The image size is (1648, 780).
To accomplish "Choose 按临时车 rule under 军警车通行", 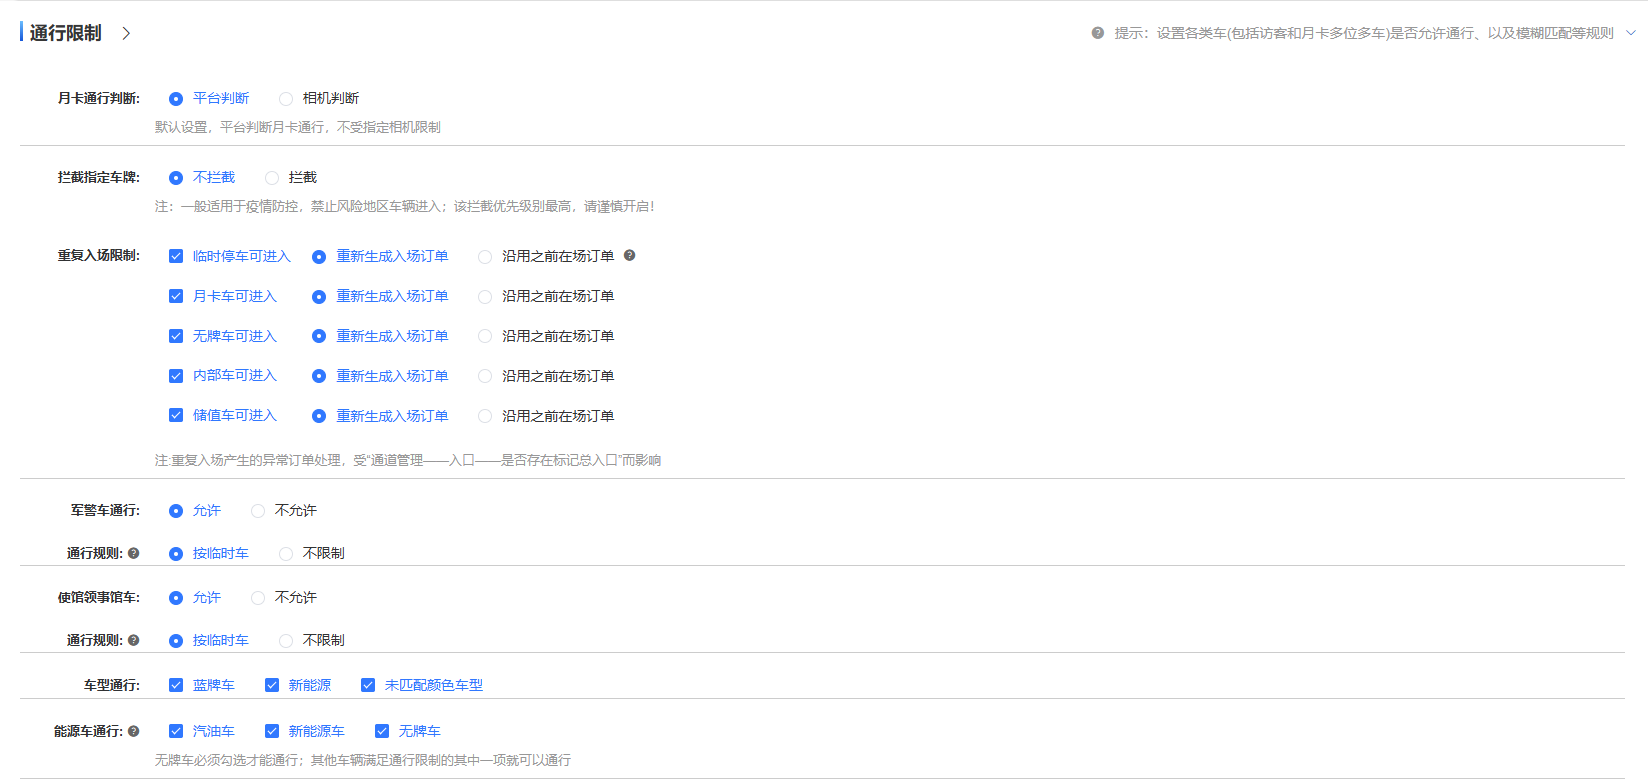I will (x=176, y=554).
